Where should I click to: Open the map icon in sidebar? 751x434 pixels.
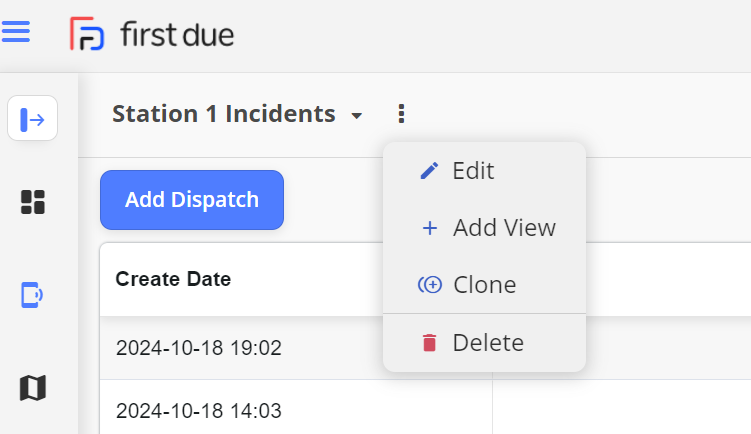(x=33, y=388)
